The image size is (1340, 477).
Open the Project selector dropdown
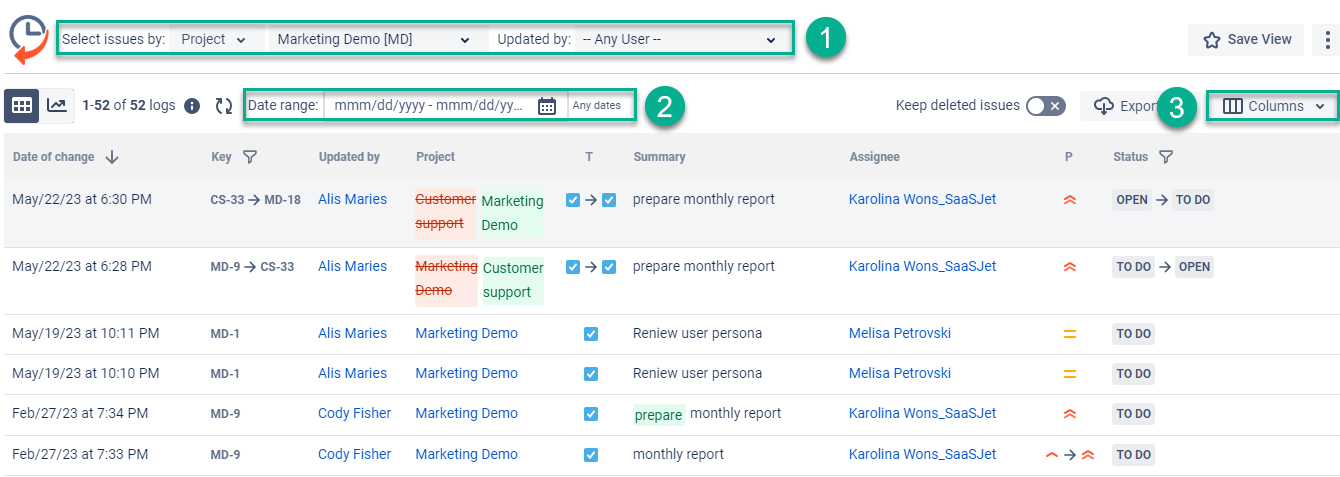(213, 40)
